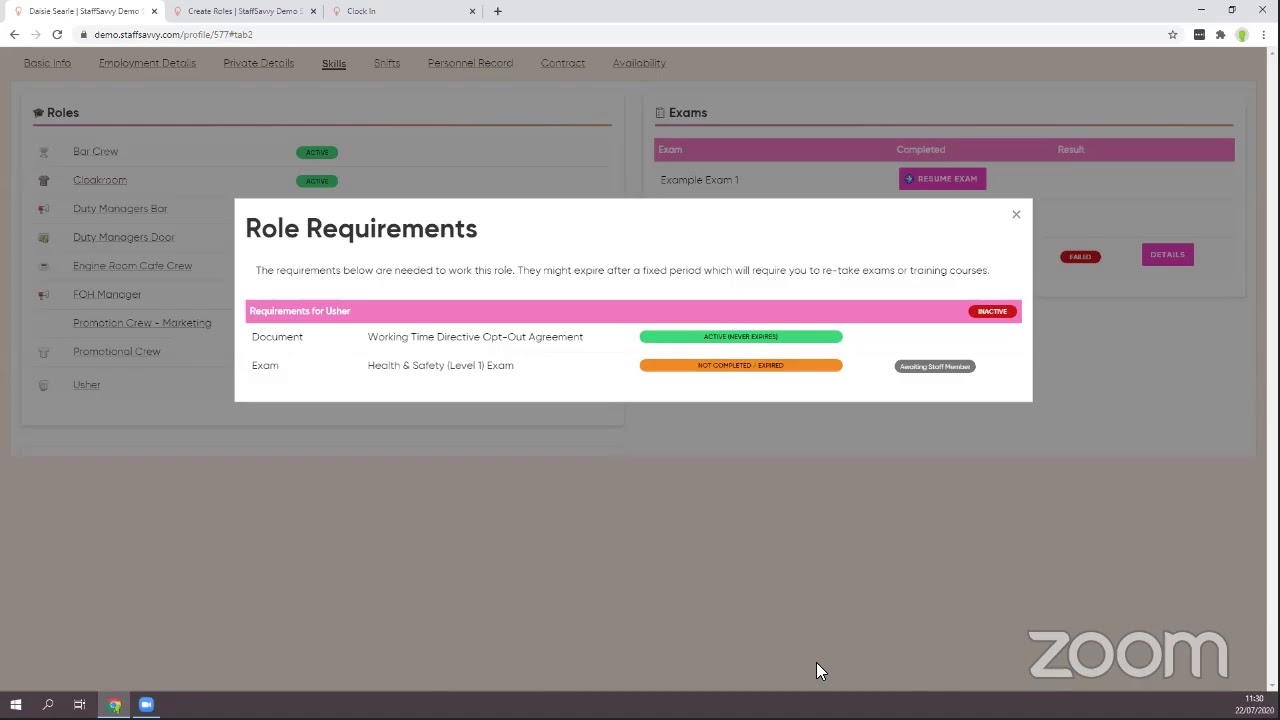Open the Private Details tab
1280x720 pixels.
258,63
